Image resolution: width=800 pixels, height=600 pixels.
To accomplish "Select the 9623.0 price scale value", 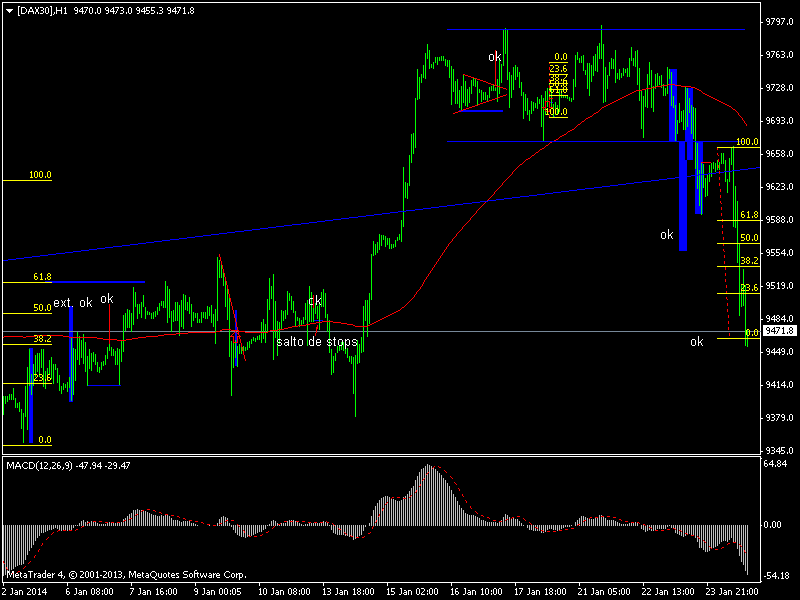I will [x=779, y=187].
